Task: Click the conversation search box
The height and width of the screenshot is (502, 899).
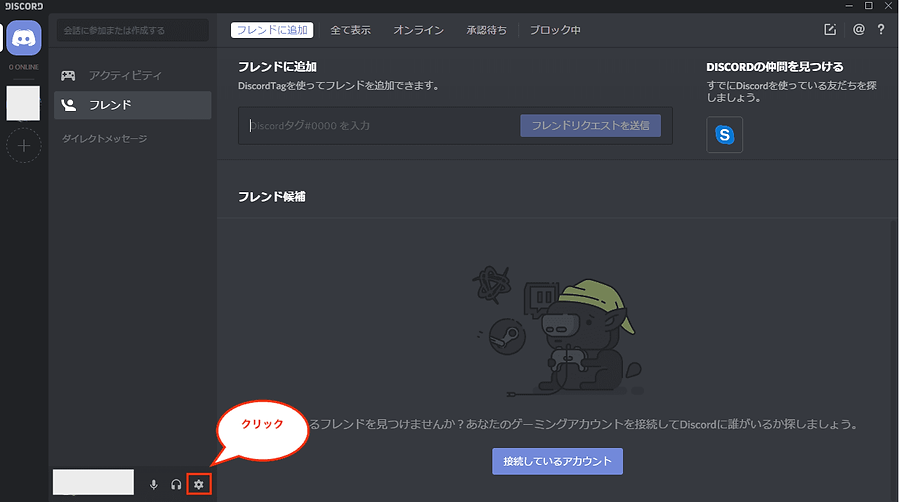Action: click(x=132, y=30)
